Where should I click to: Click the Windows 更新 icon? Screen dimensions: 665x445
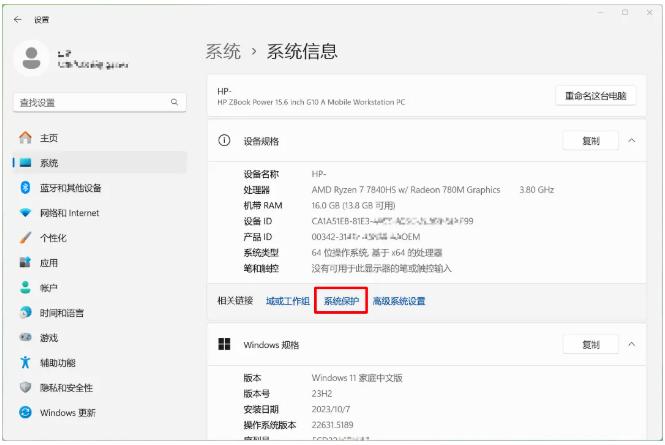tap(25, 412)
